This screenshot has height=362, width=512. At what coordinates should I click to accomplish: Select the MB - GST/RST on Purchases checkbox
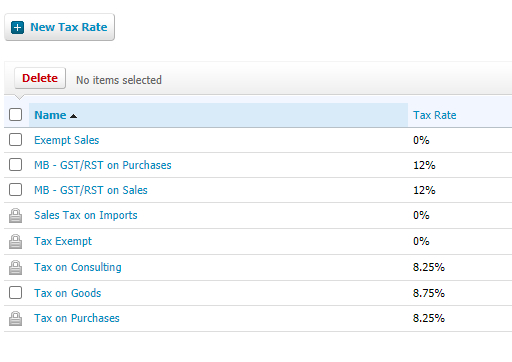pos(16,165)
